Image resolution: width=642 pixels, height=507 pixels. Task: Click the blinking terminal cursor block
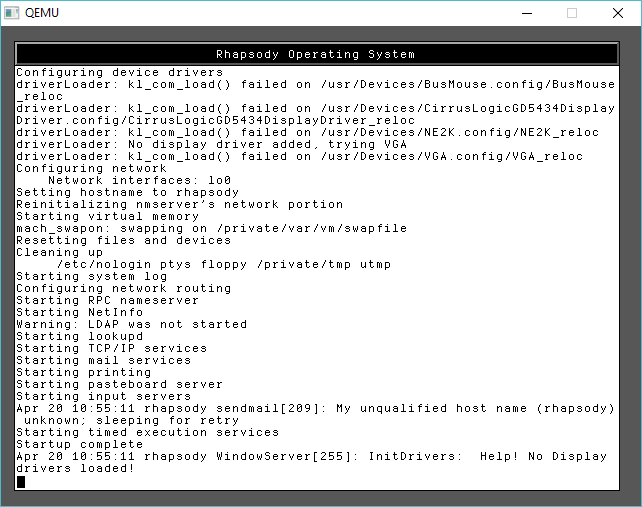tap(21, 481)
